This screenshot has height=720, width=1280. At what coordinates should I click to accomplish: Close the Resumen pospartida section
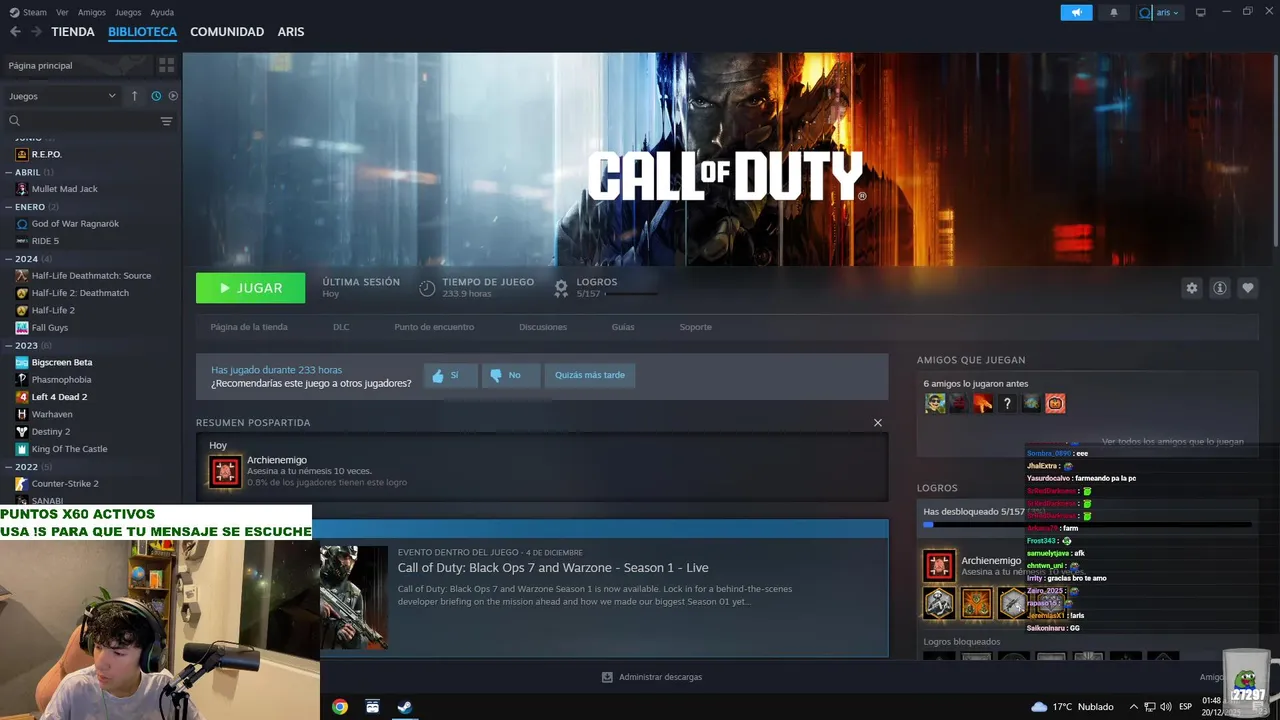tap(878, 423)
